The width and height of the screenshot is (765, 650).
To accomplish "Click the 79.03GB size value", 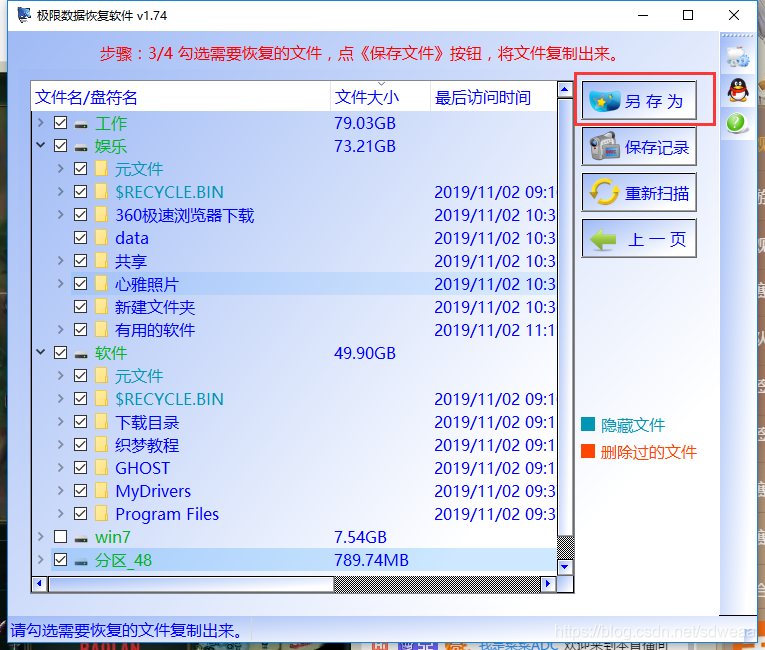I will coord(364,123).
